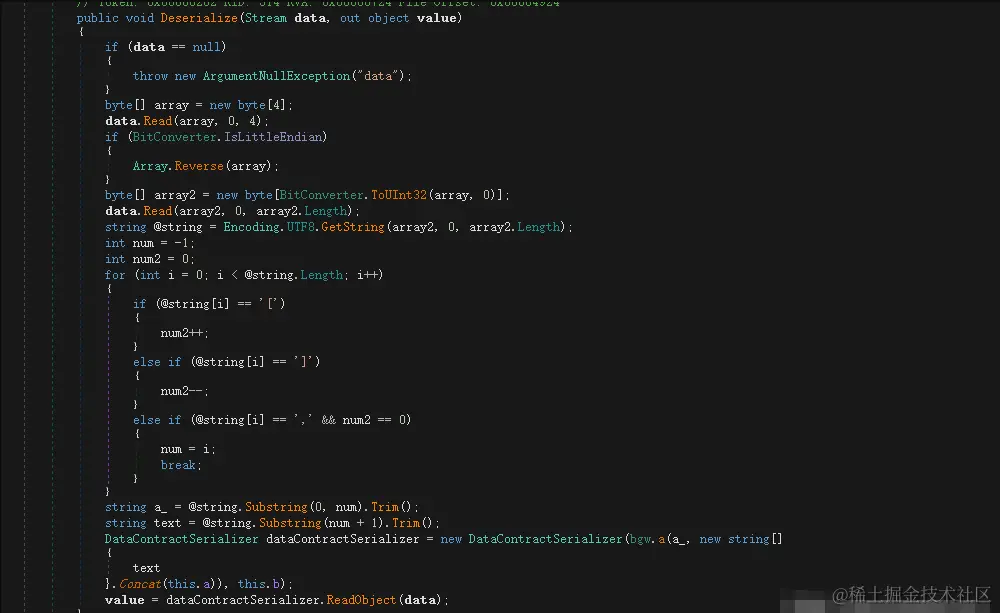Viewport: 1000px width, 613px height.
Task: Click 'value' in the final assignment
Action: tap(124, 600)
